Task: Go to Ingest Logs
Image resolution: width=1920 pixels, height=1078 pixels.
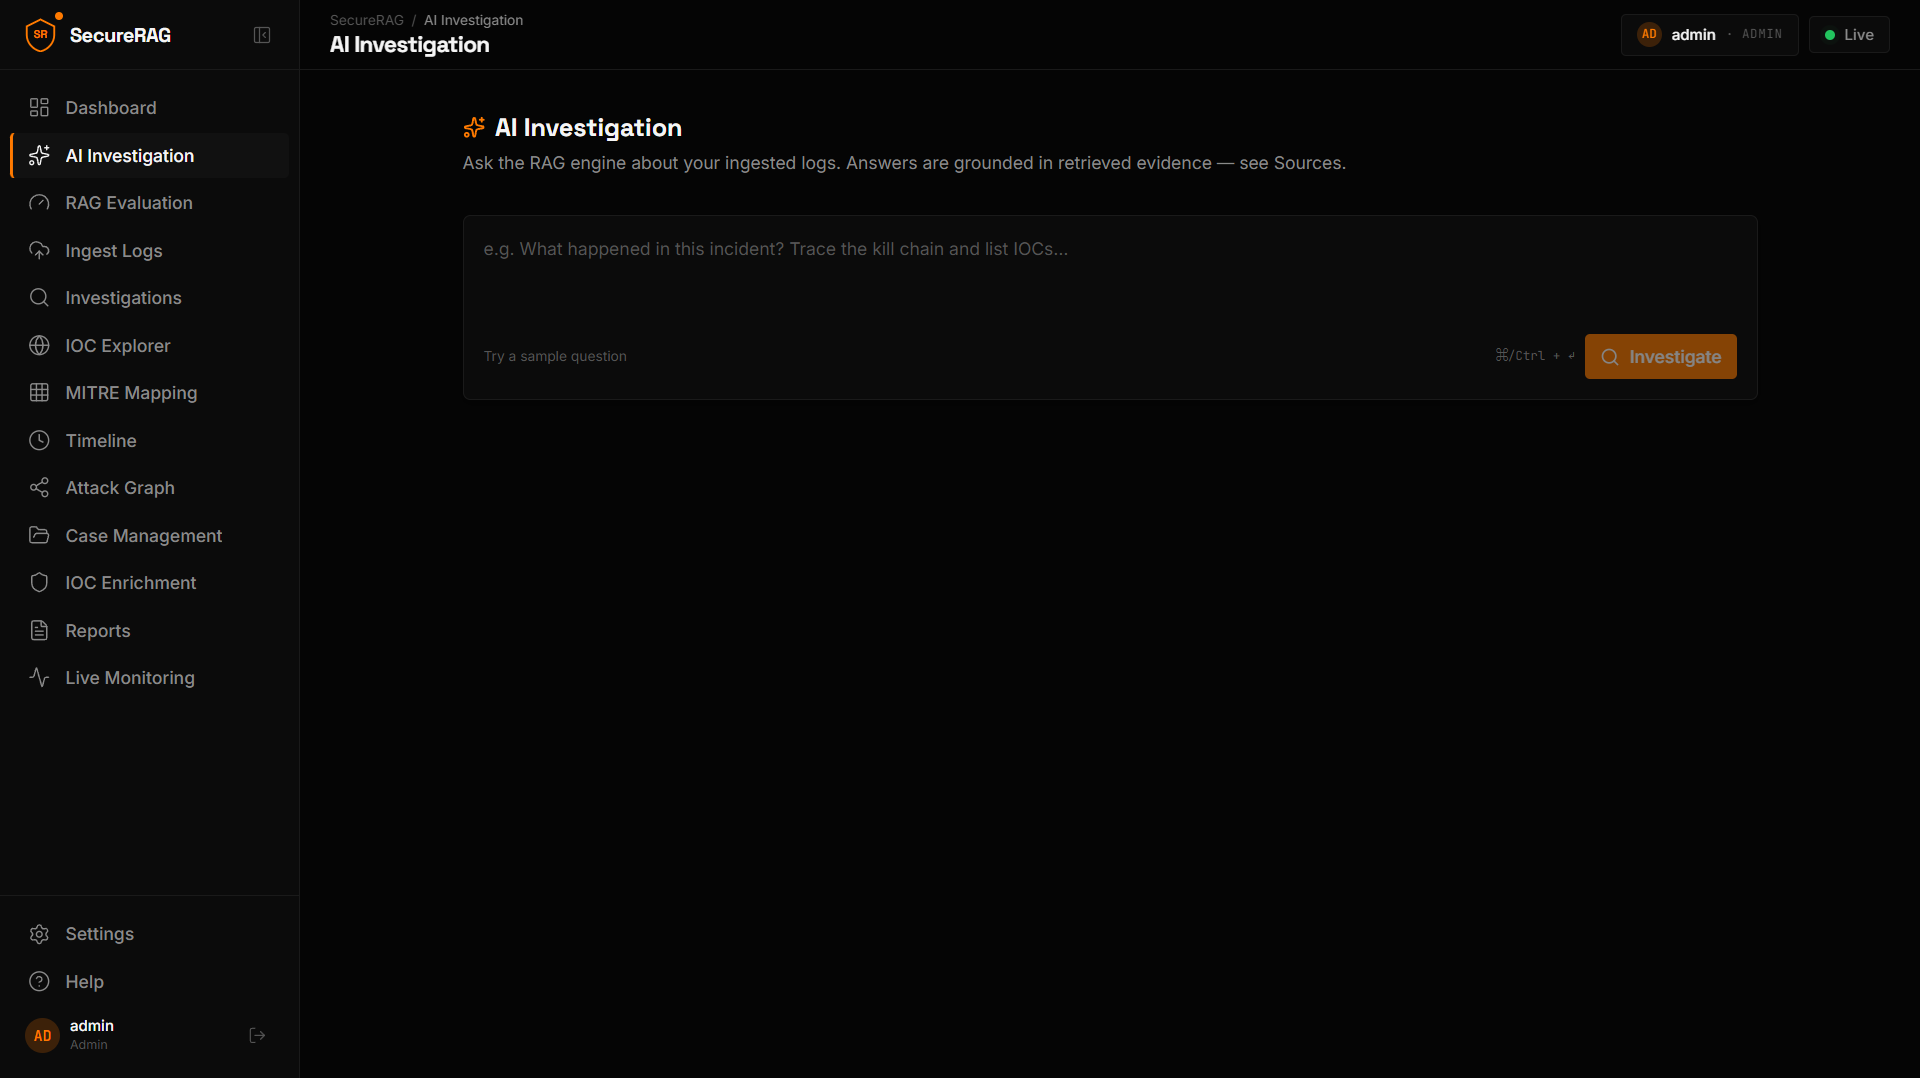Action: tap(150, 250)
